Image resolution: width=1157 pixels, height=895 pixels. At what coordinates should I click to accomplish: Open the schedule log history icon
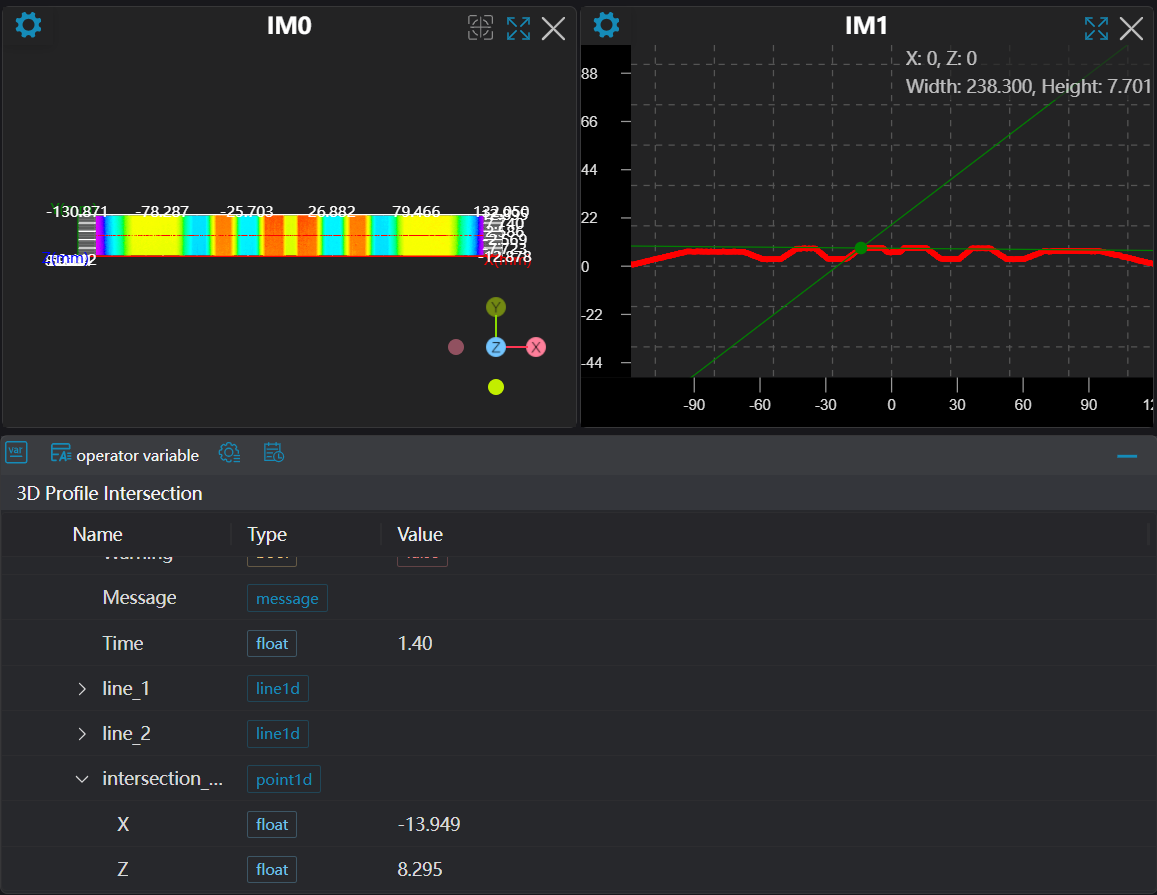coord(274,453)
